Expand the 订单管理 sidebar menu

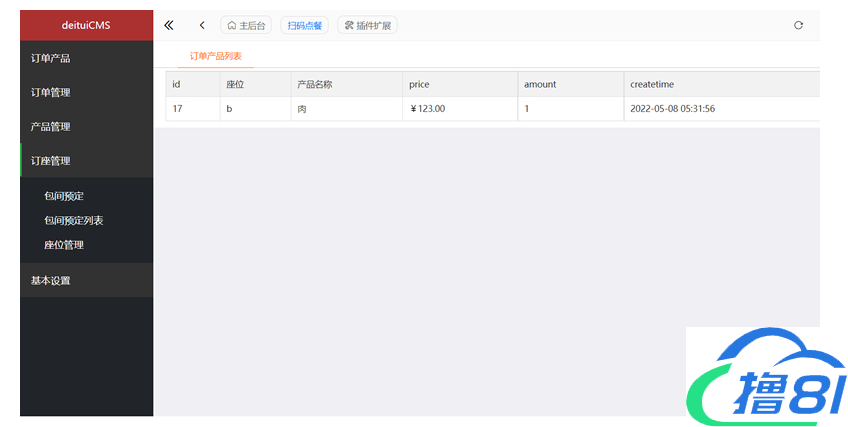(x=86, y=92)
